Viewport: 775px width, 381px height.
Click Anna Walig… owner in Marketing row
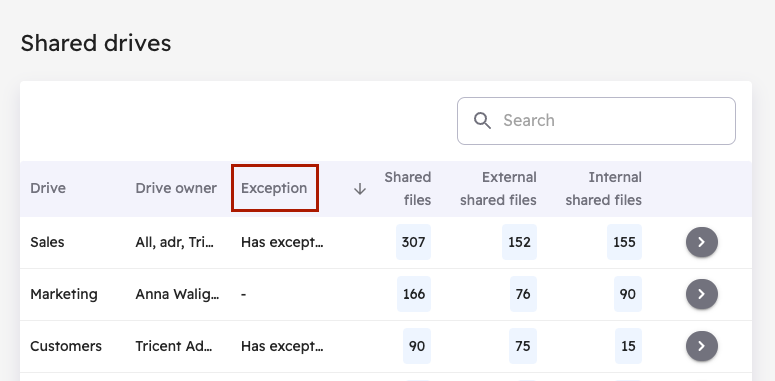(178, 295)
